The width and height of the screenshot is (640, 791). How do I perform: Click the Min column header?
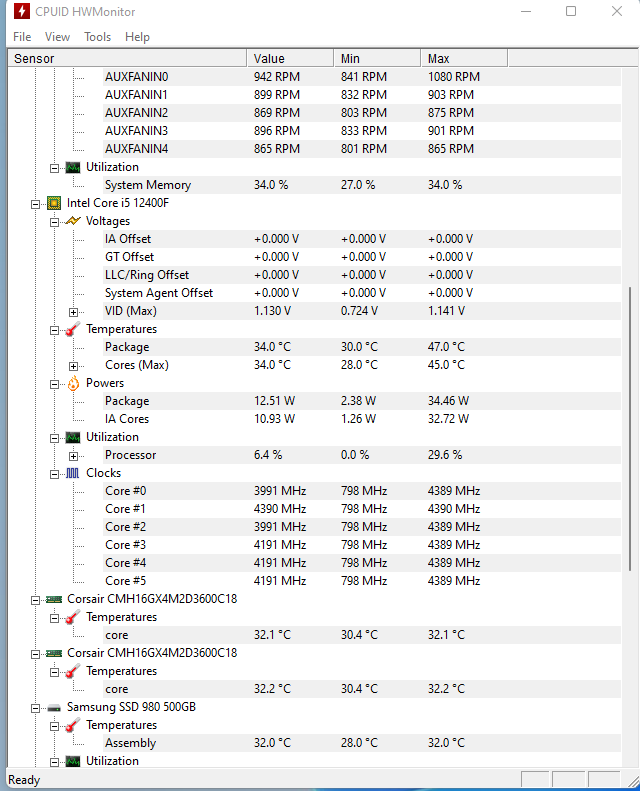click(x=377, y=59)
